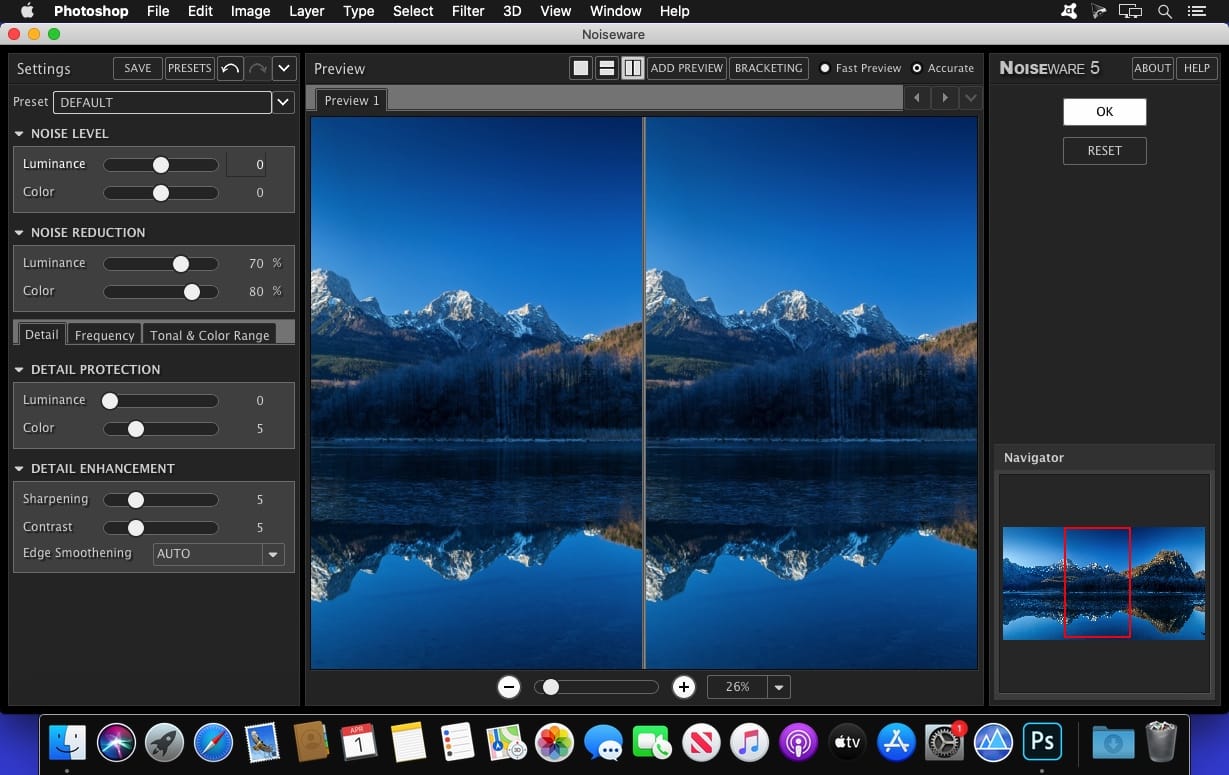Open the zoom percentage dropdown

point(779,687)
